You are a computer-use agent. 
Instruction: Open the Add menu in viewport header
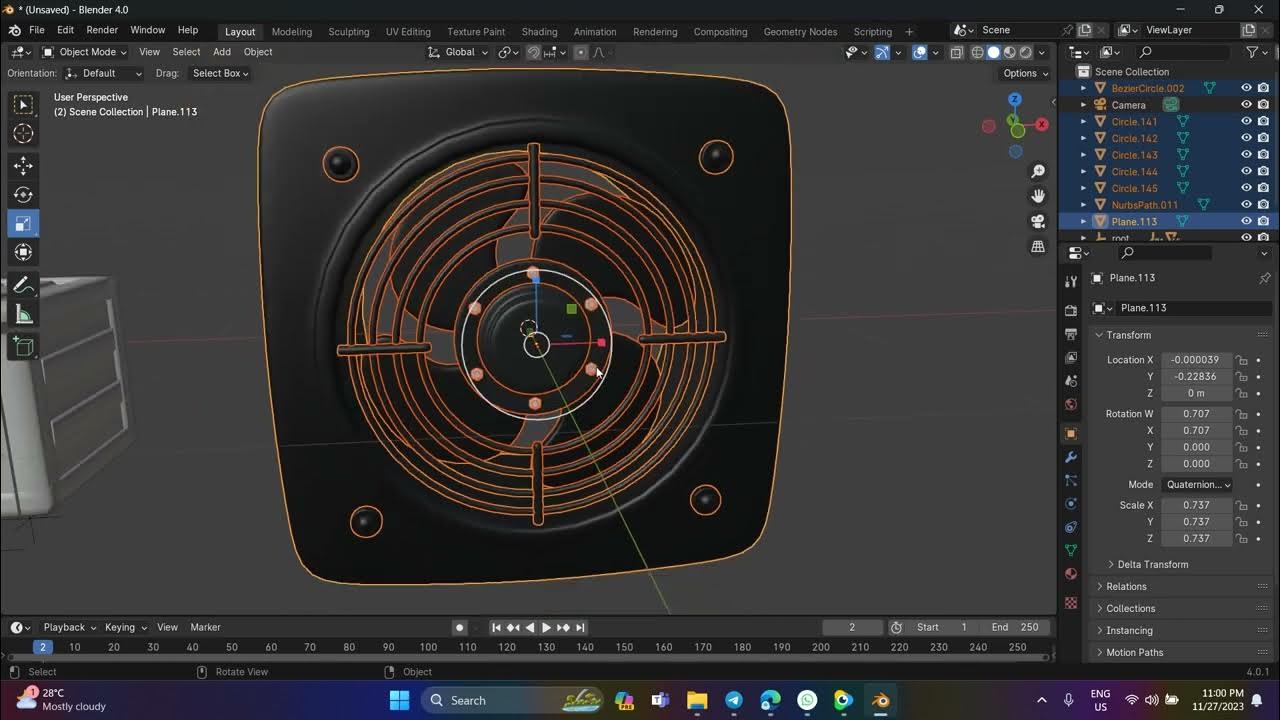(222, 52)
